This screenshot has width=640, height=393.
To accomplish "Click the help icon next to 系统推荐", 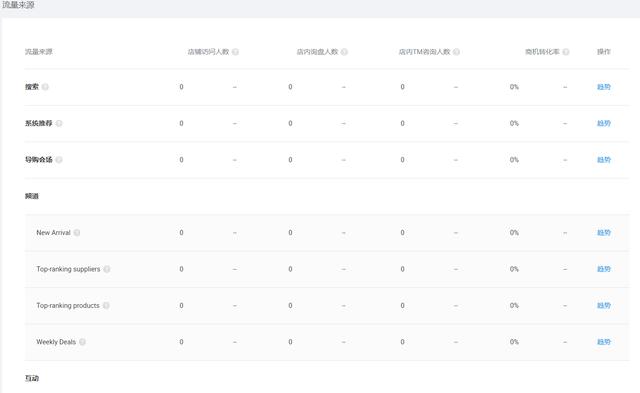I will point(59,123).
